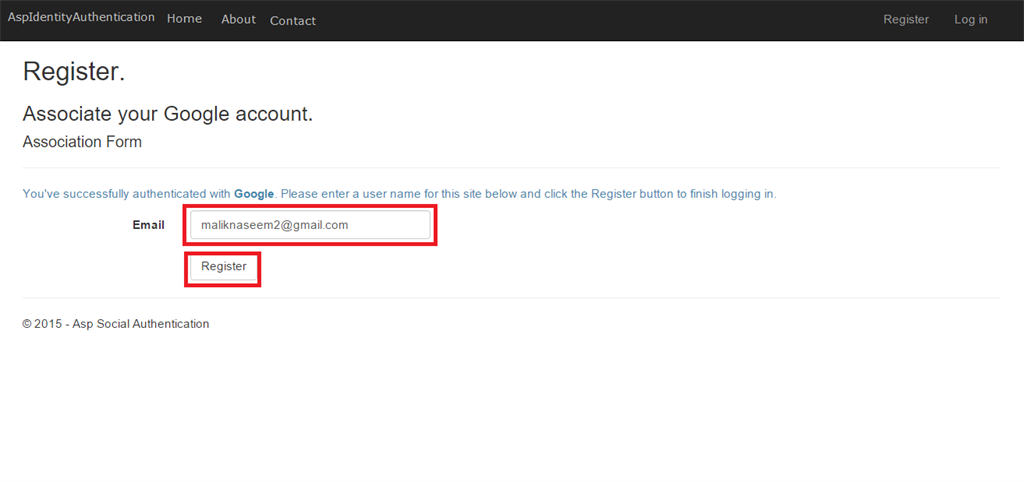This screenshot has height=482, width=1024.
Task: Select Register in the top navbar
Action: point(906,19)
